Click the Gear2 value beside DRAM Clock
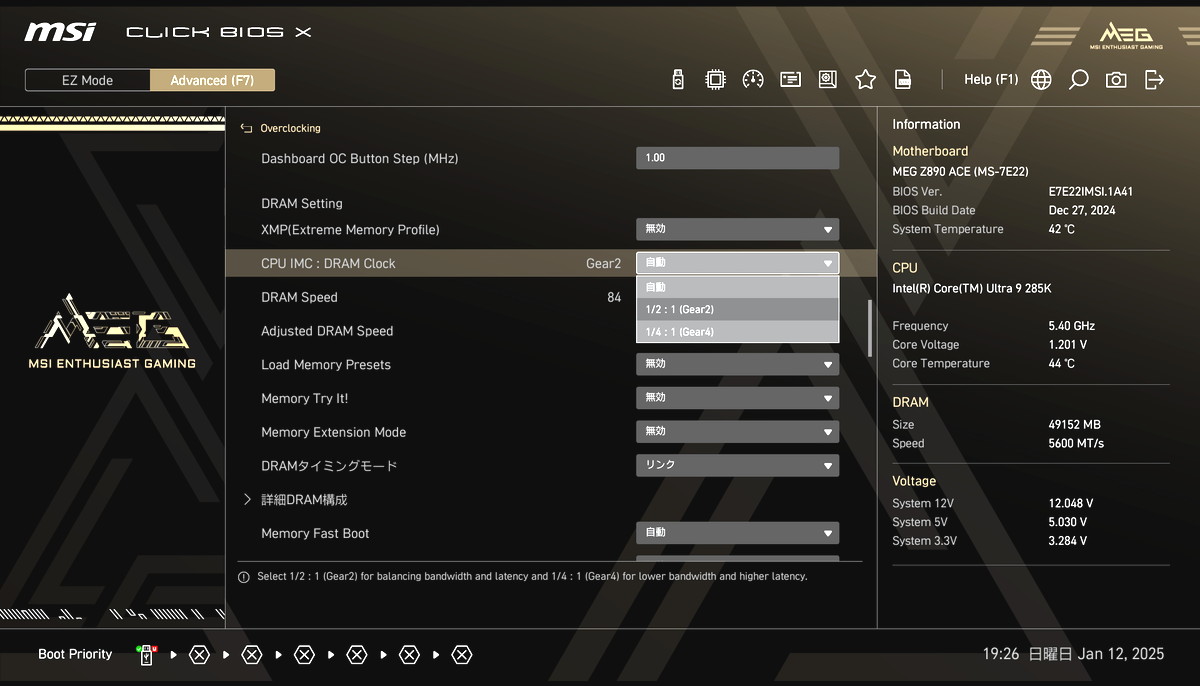1200x686 pixels. click(x=603, y=263)
